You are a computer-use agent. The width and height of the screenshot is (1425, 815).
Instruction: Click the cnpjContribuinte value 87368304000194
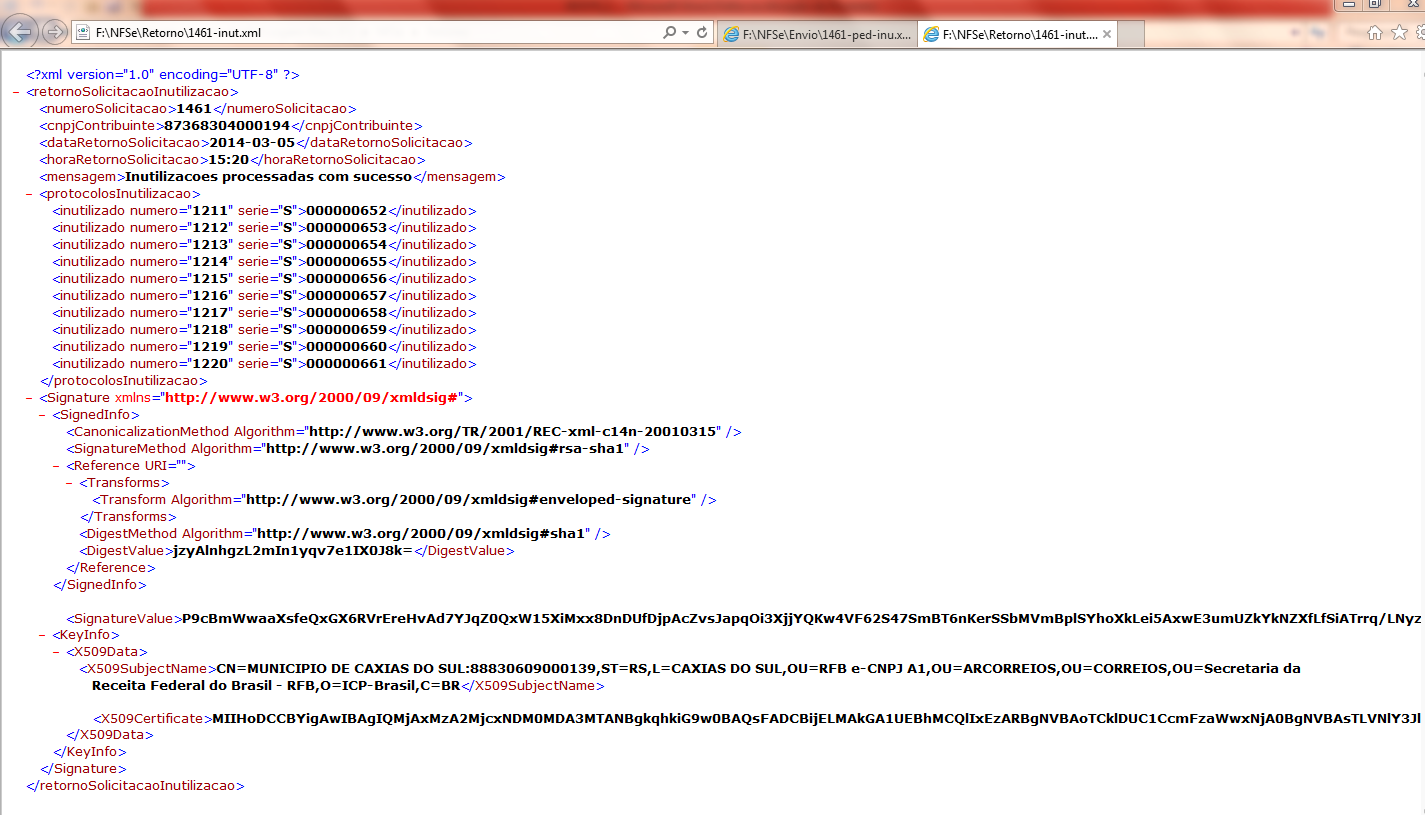[227, 126]
